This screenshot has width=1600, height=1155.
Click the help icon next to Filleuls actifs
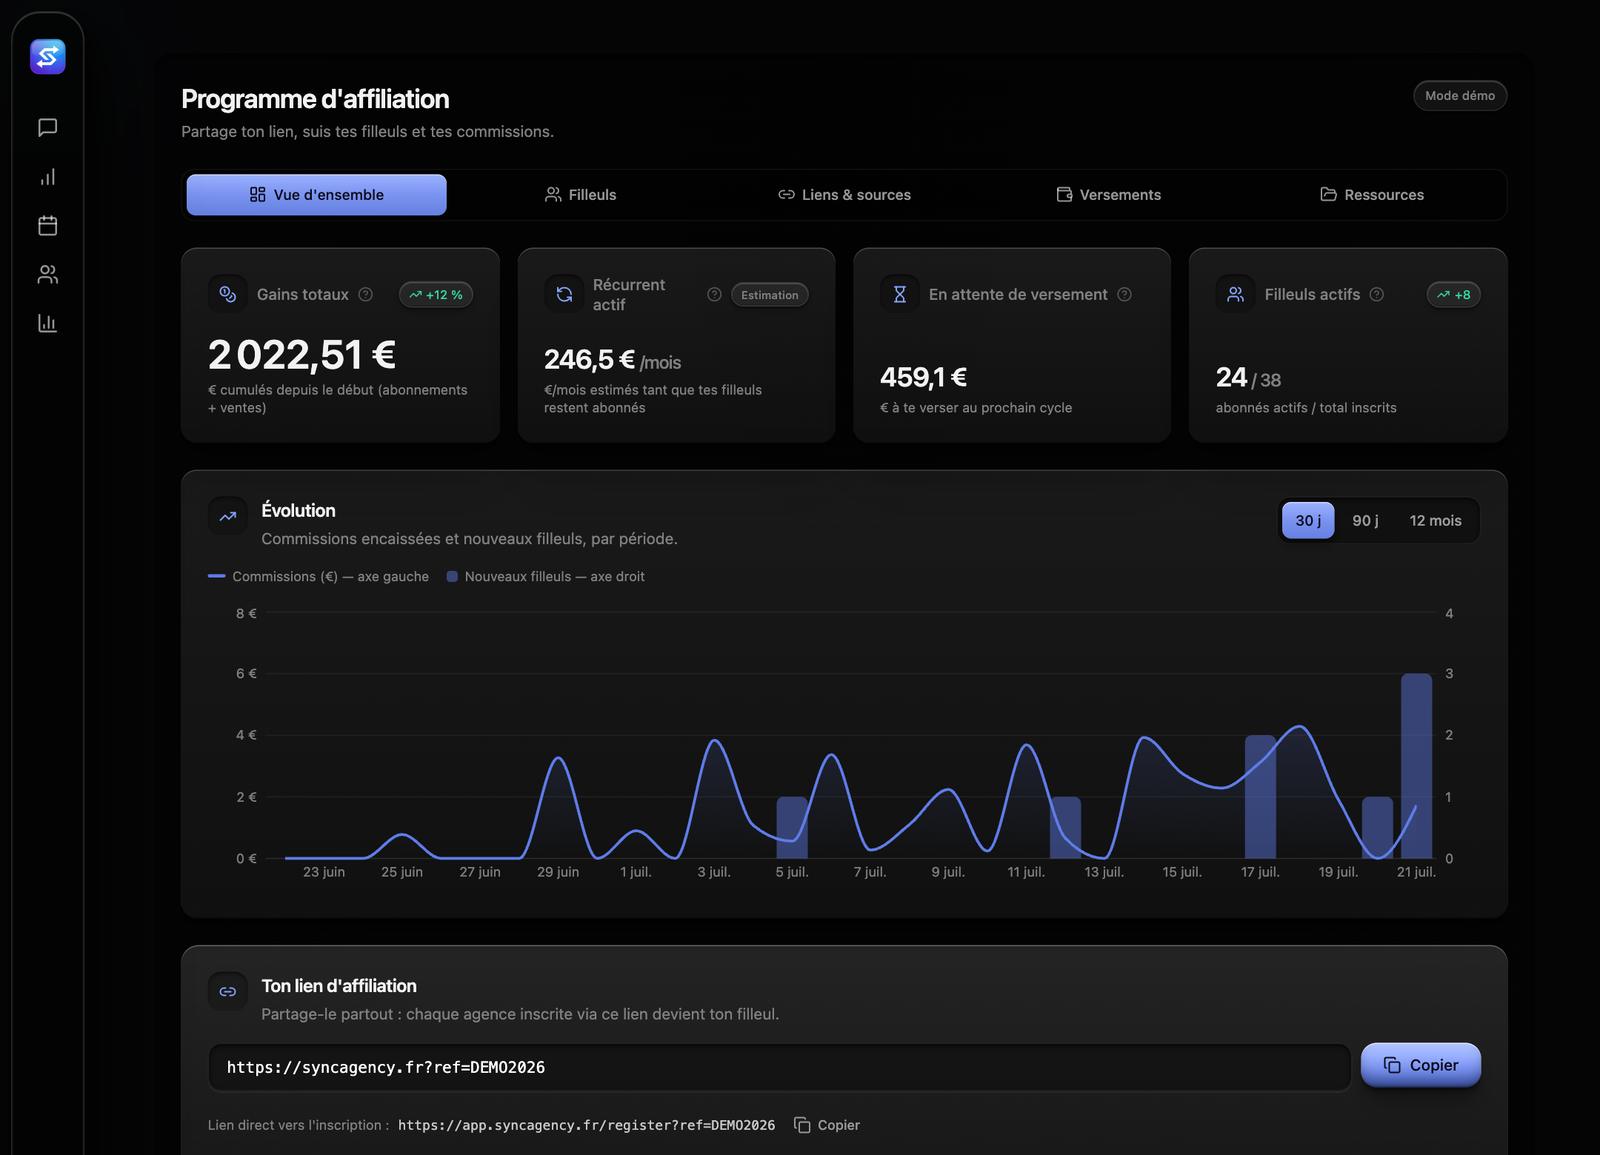click(1377, 294)
